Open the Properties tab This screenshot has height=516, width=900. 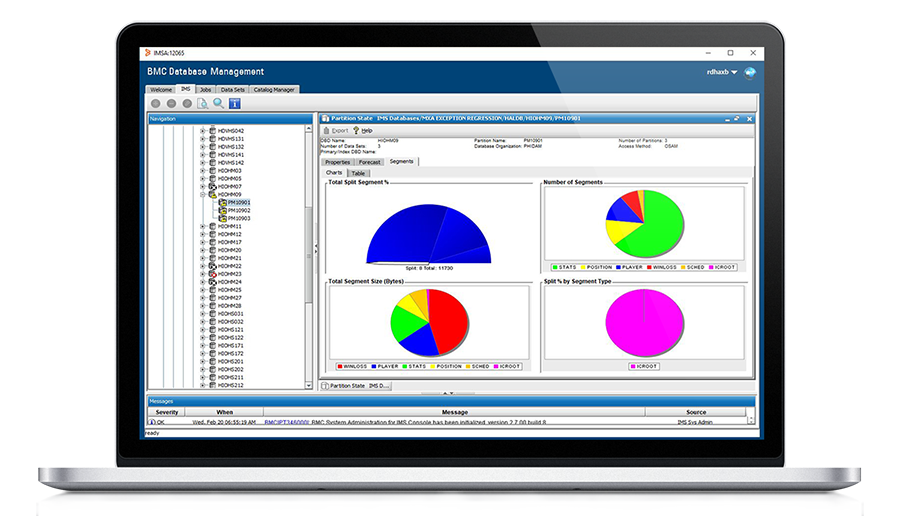[337, 161]
